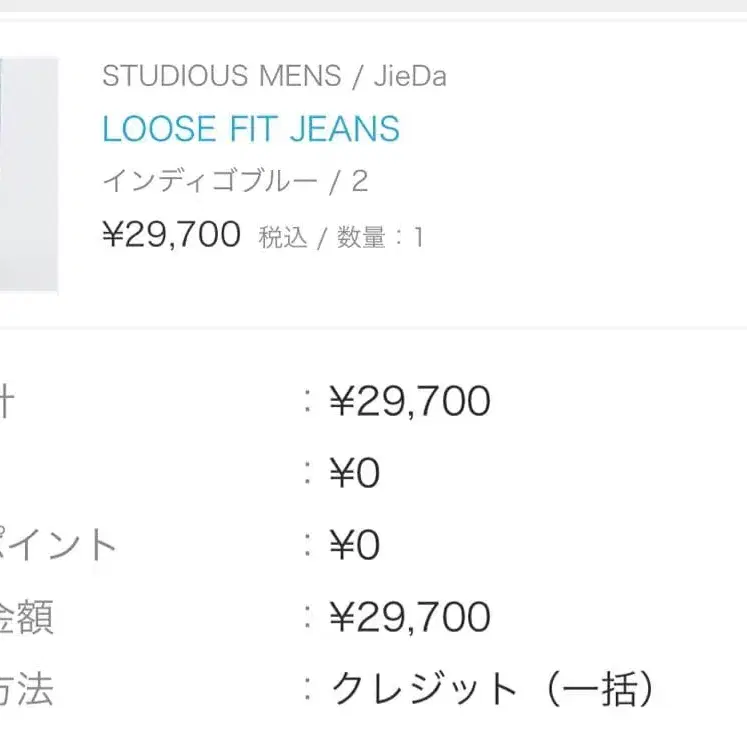The image size is (747, 747).
Task: Click the product thumbnail image
Action: [28, 175]
